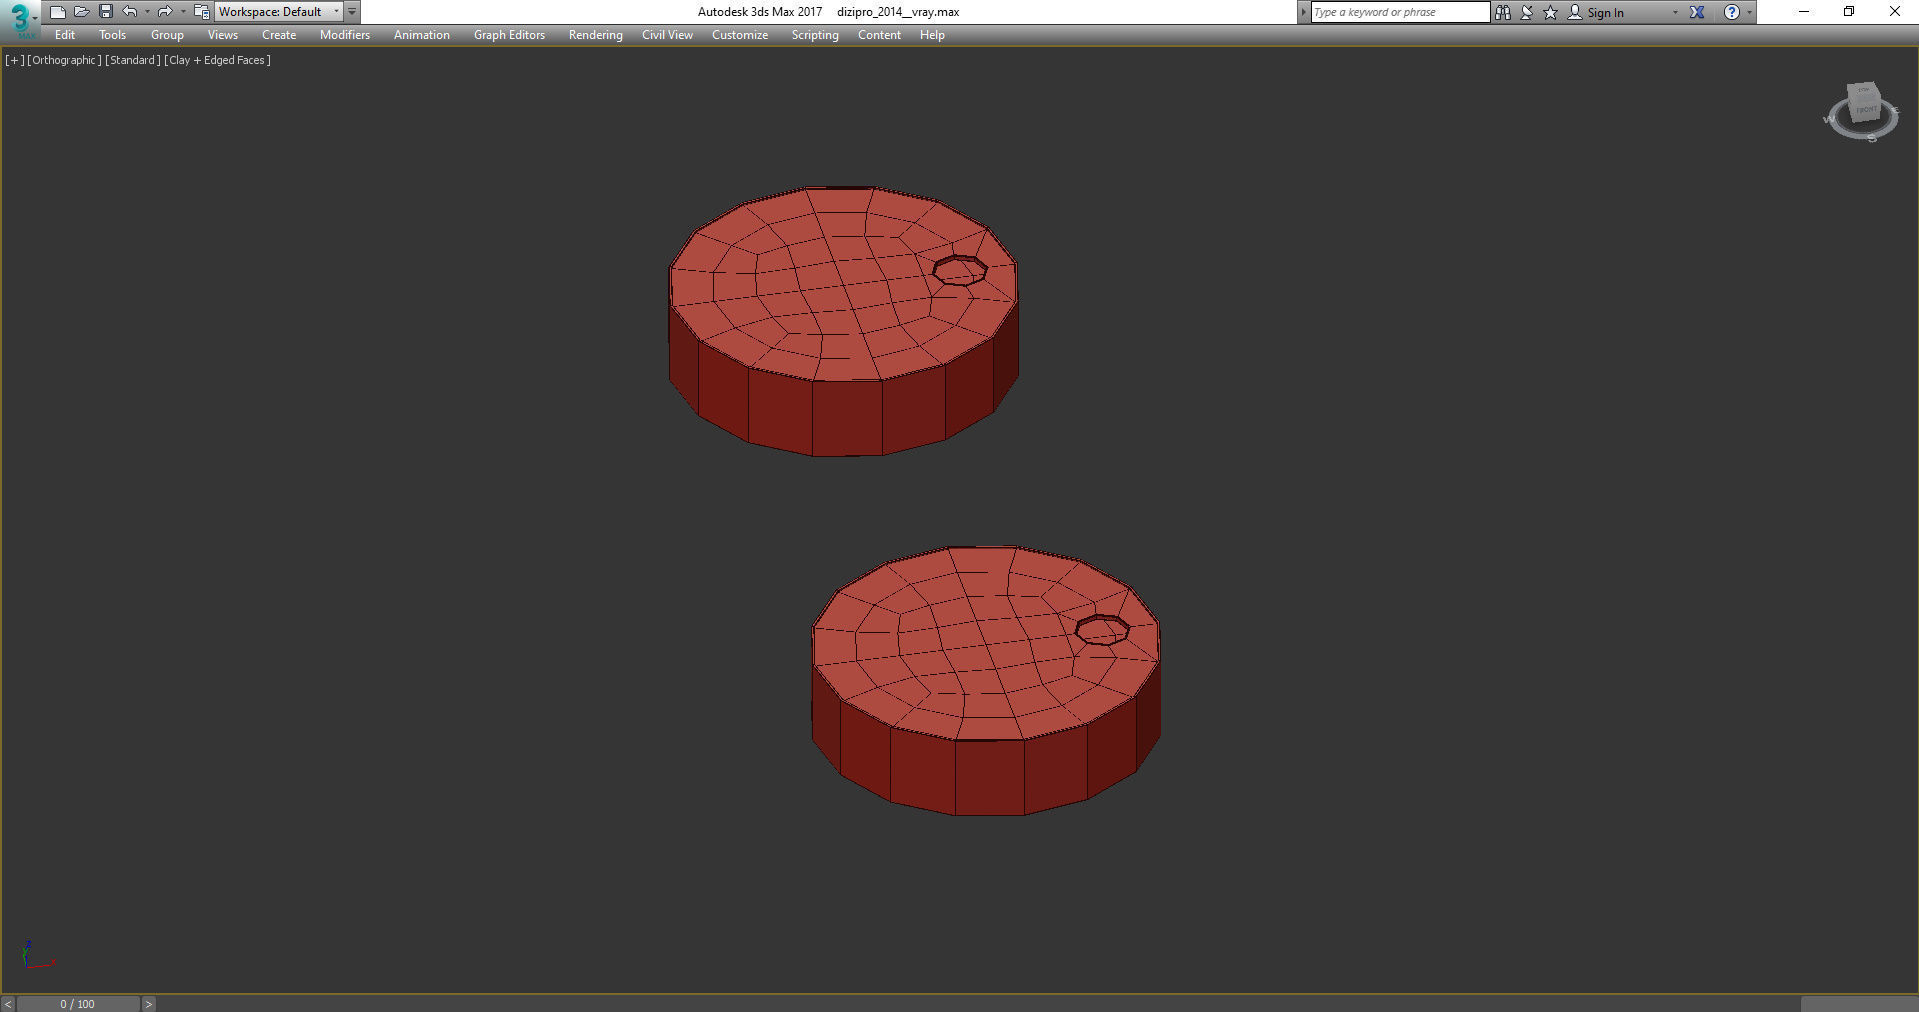The height and width of the screenshot is (1012, 1919).
Task: Open Customize Quick Access Toolbar arrow
Action: [x=352, y=12]
